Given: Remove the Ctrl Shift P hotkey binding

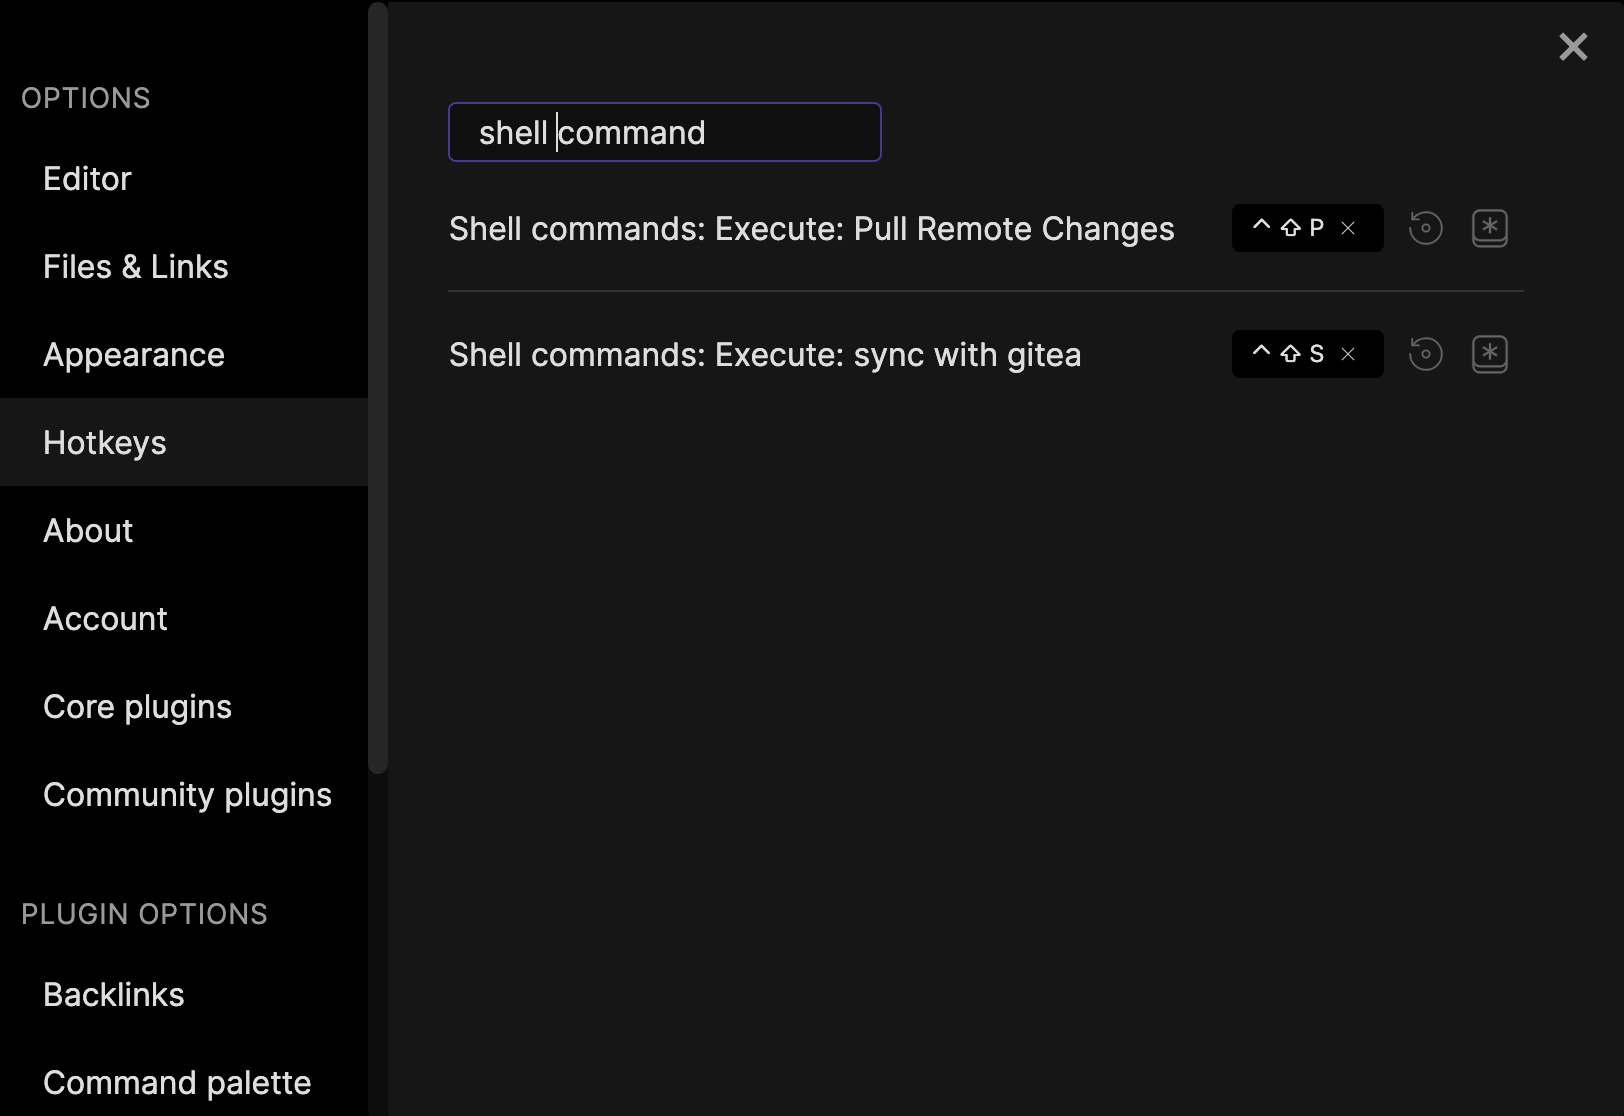Looking at the screenshot, I should tap(1348, 228).
